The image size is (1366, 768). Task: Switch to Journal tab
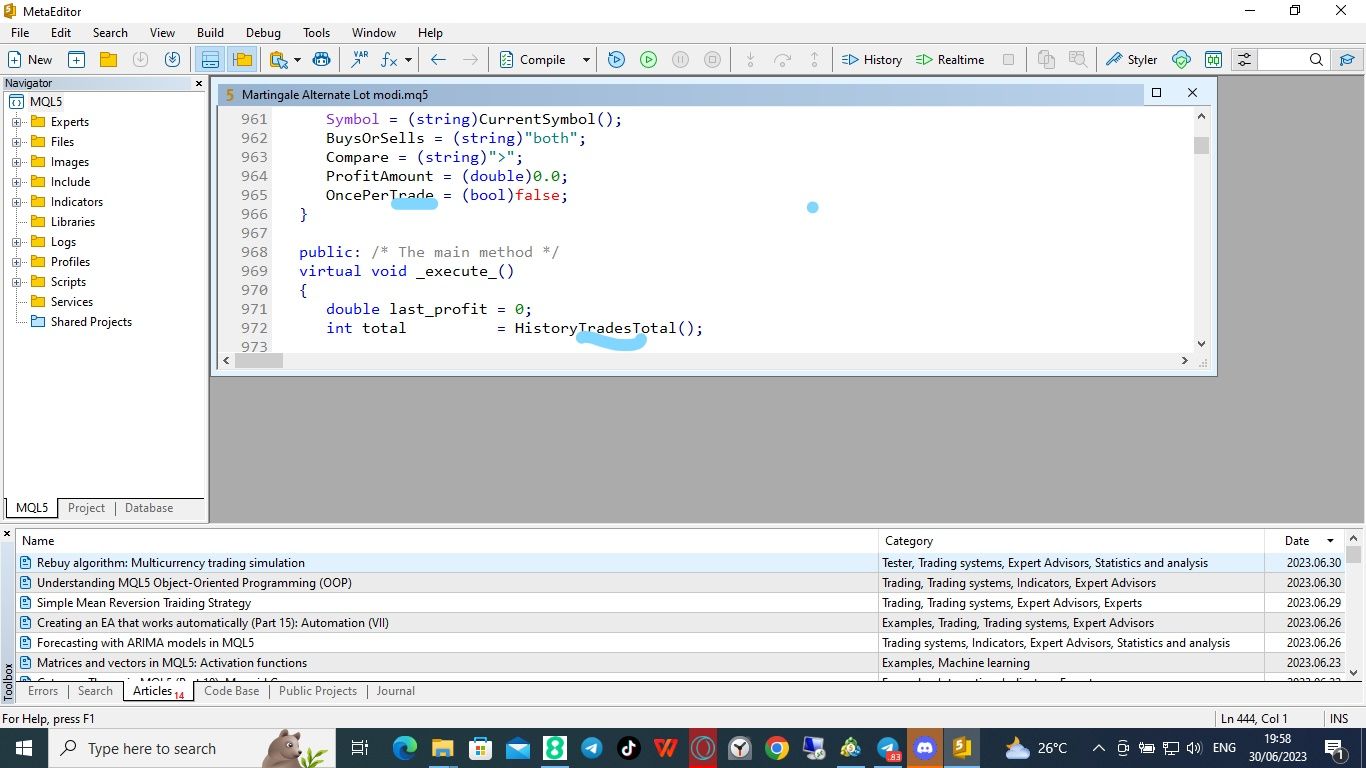click(396, 691)
